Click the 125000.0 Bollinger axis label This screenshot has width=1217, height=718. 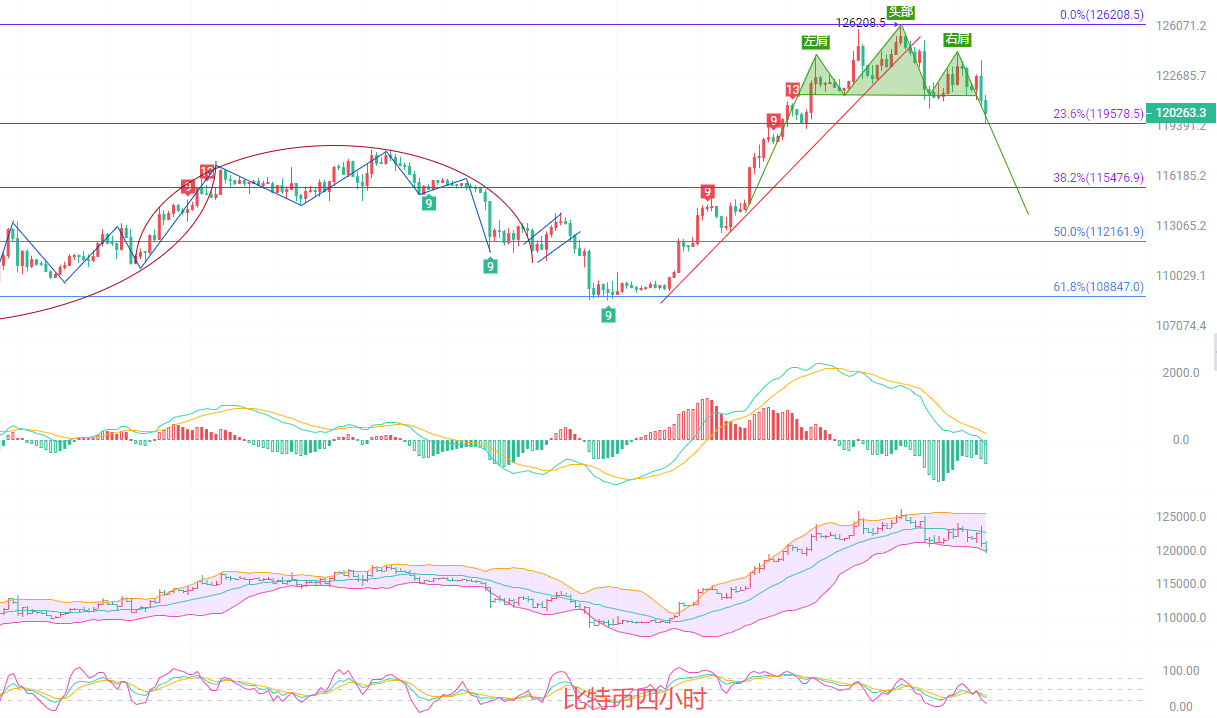click(1180, 517)
